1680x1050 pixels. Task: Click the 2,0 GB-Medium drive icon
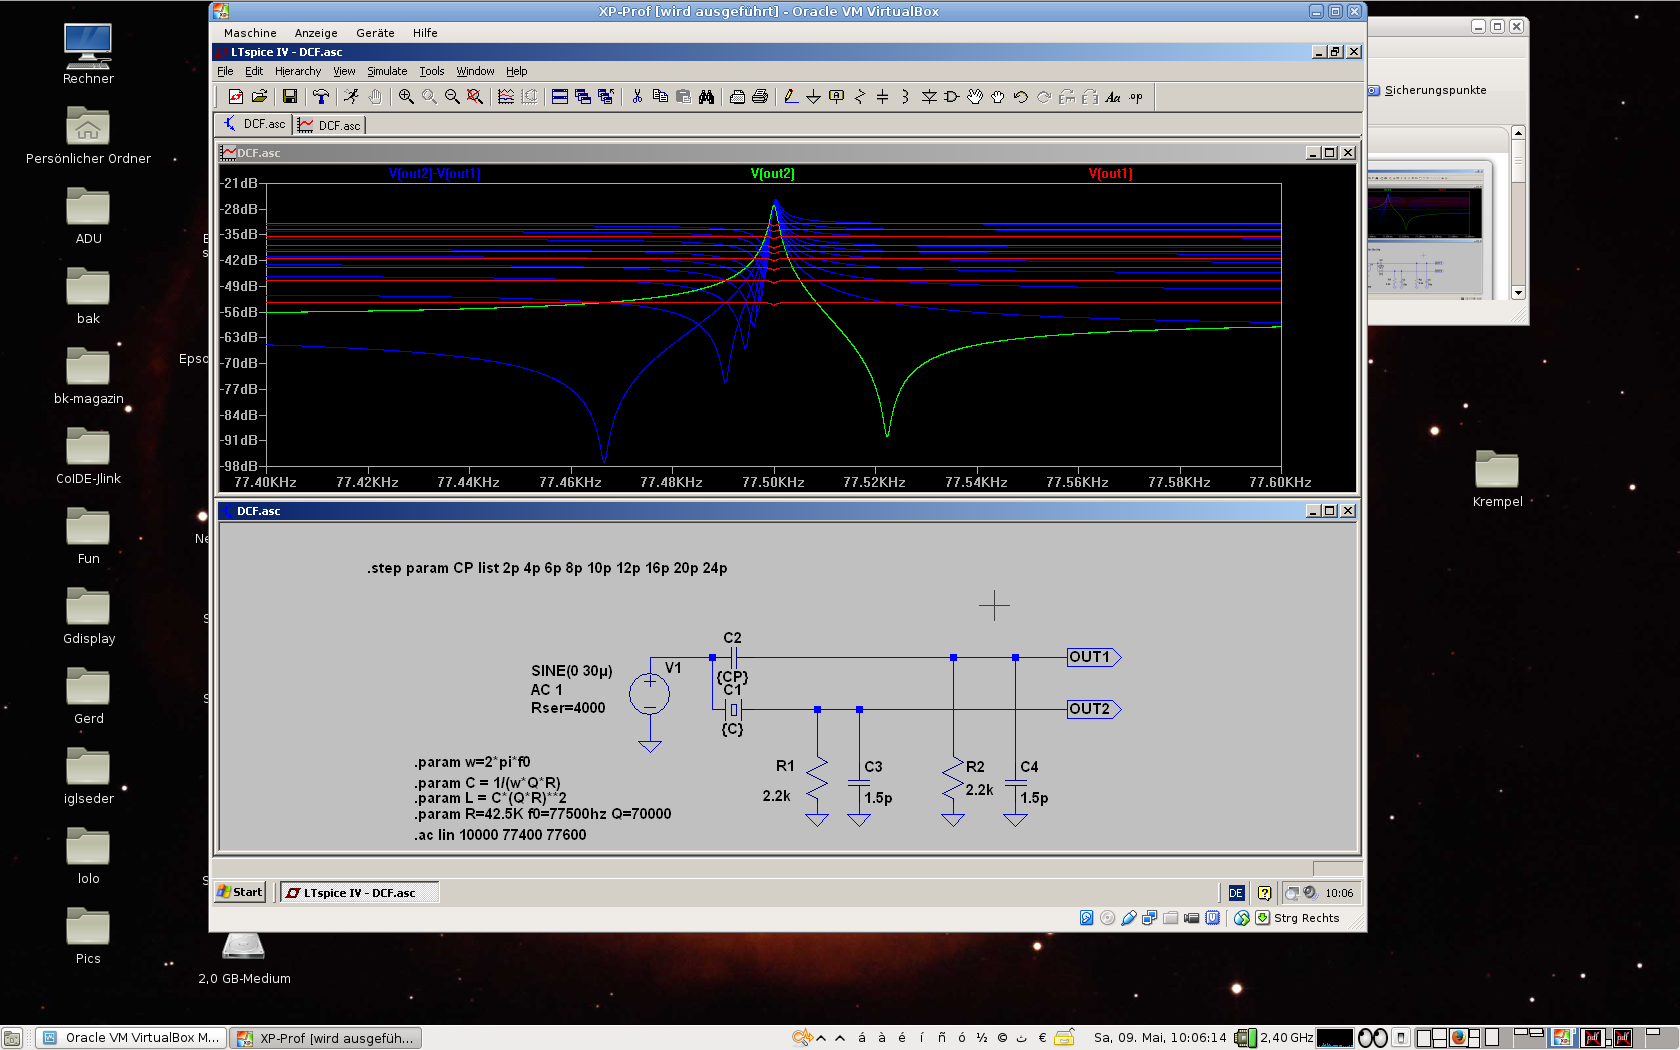[x=244, y=958]
